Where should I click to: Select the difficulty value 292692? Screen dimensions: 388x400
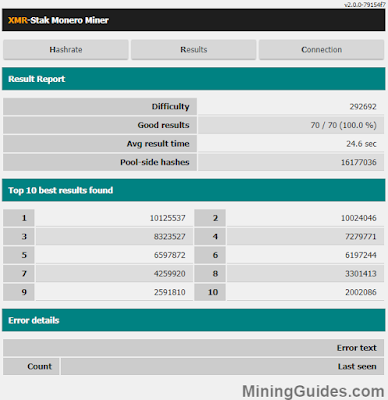[363, 107]
